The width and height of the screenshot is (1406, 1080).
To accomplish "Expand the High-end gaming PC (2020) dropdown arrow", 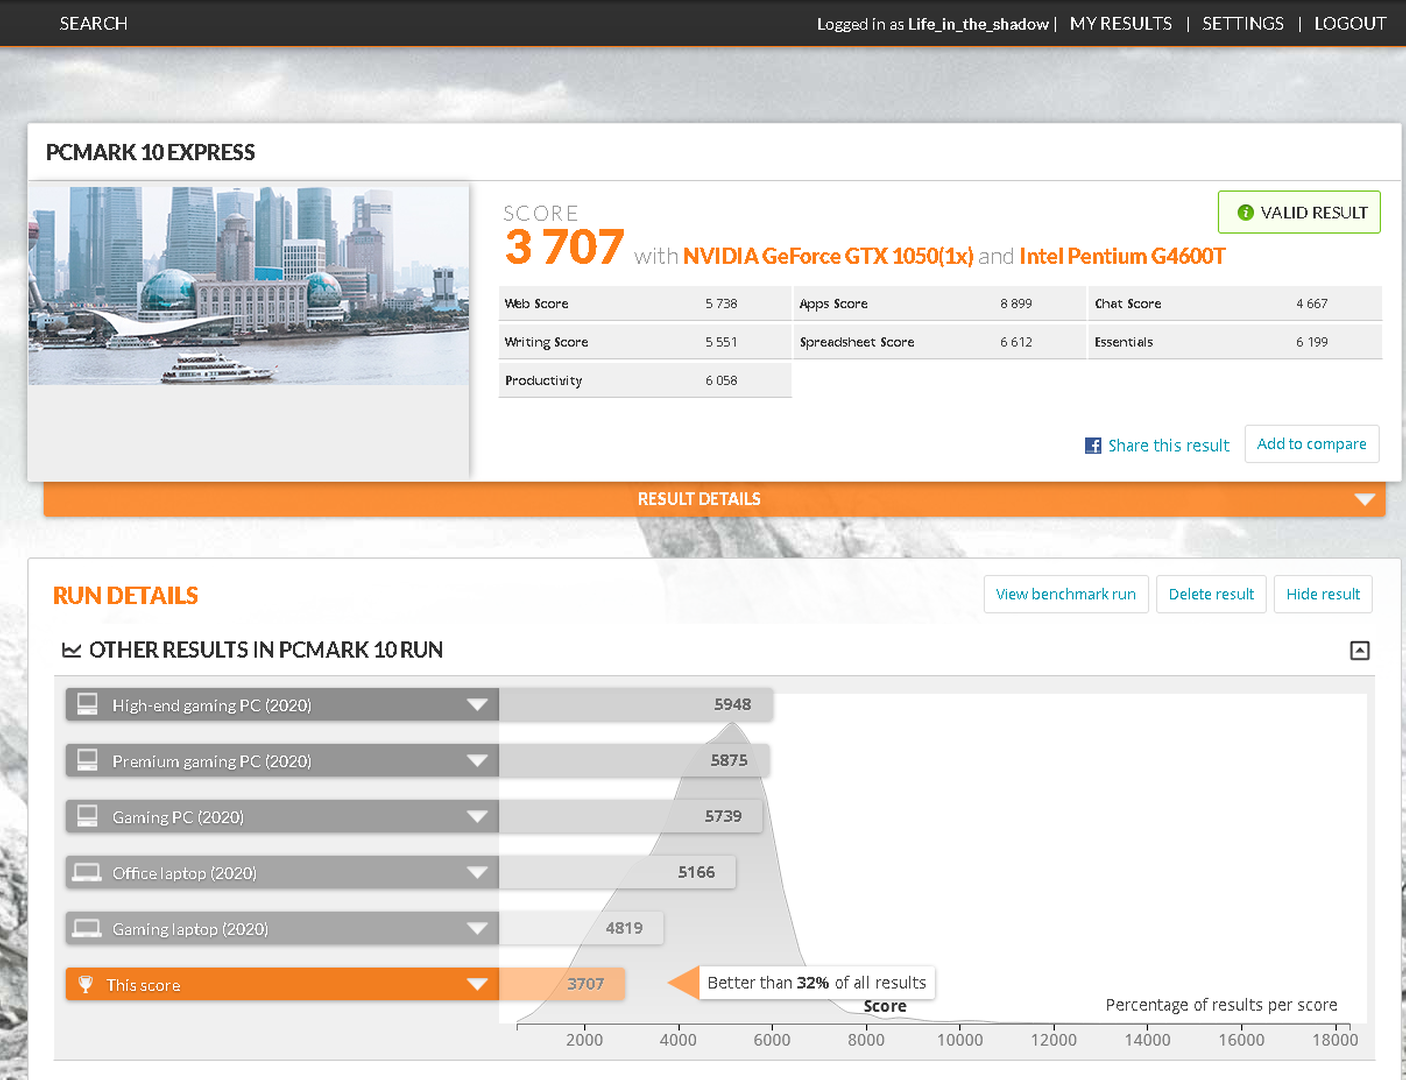I will 477,705.
